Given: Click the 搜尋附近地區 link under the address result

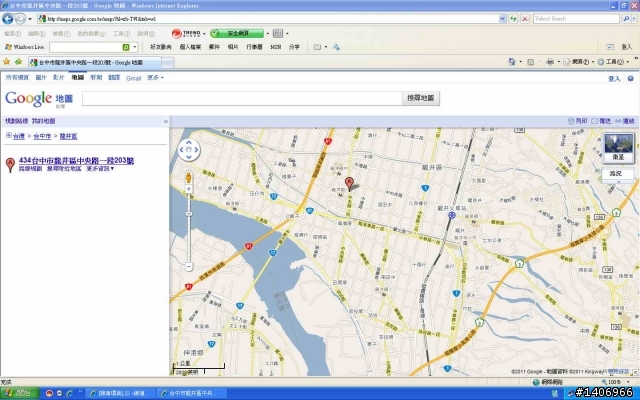Looking at the screenshot, I should coord(64,169).
